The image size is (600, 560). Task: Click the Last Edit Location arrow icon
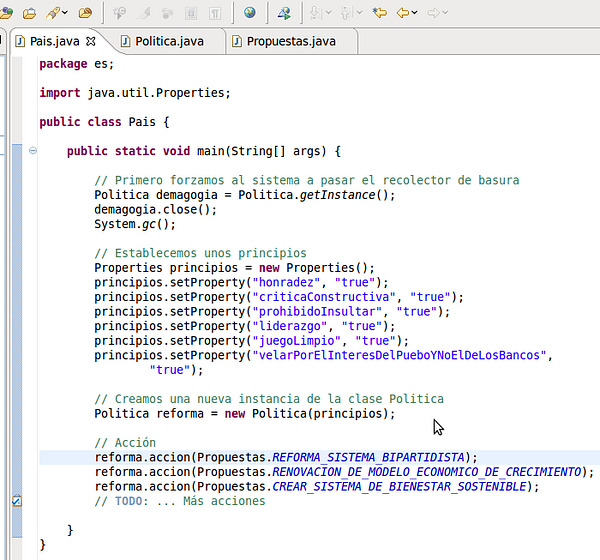(379, 13)
